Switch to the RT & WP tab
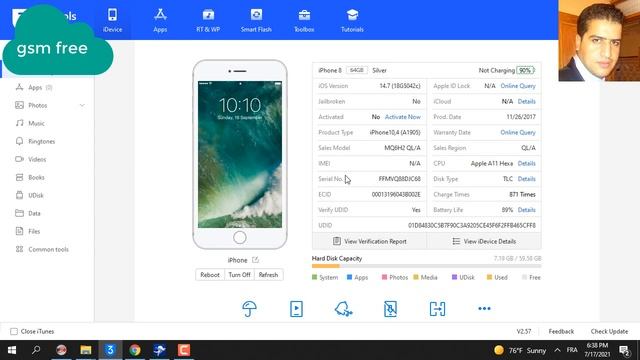This screenshot has height=360, width=640. tap(208, 20)
